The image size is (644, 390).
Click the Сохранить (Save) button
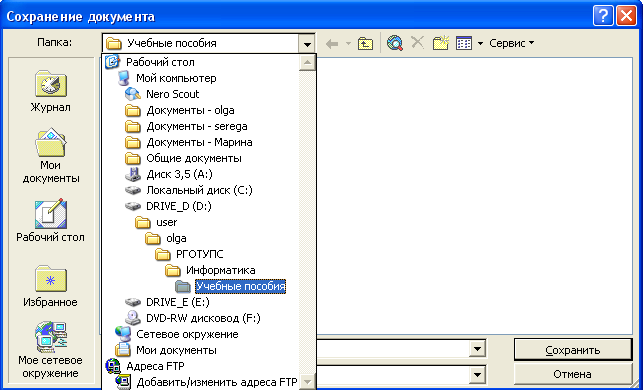tap(573, 350)
